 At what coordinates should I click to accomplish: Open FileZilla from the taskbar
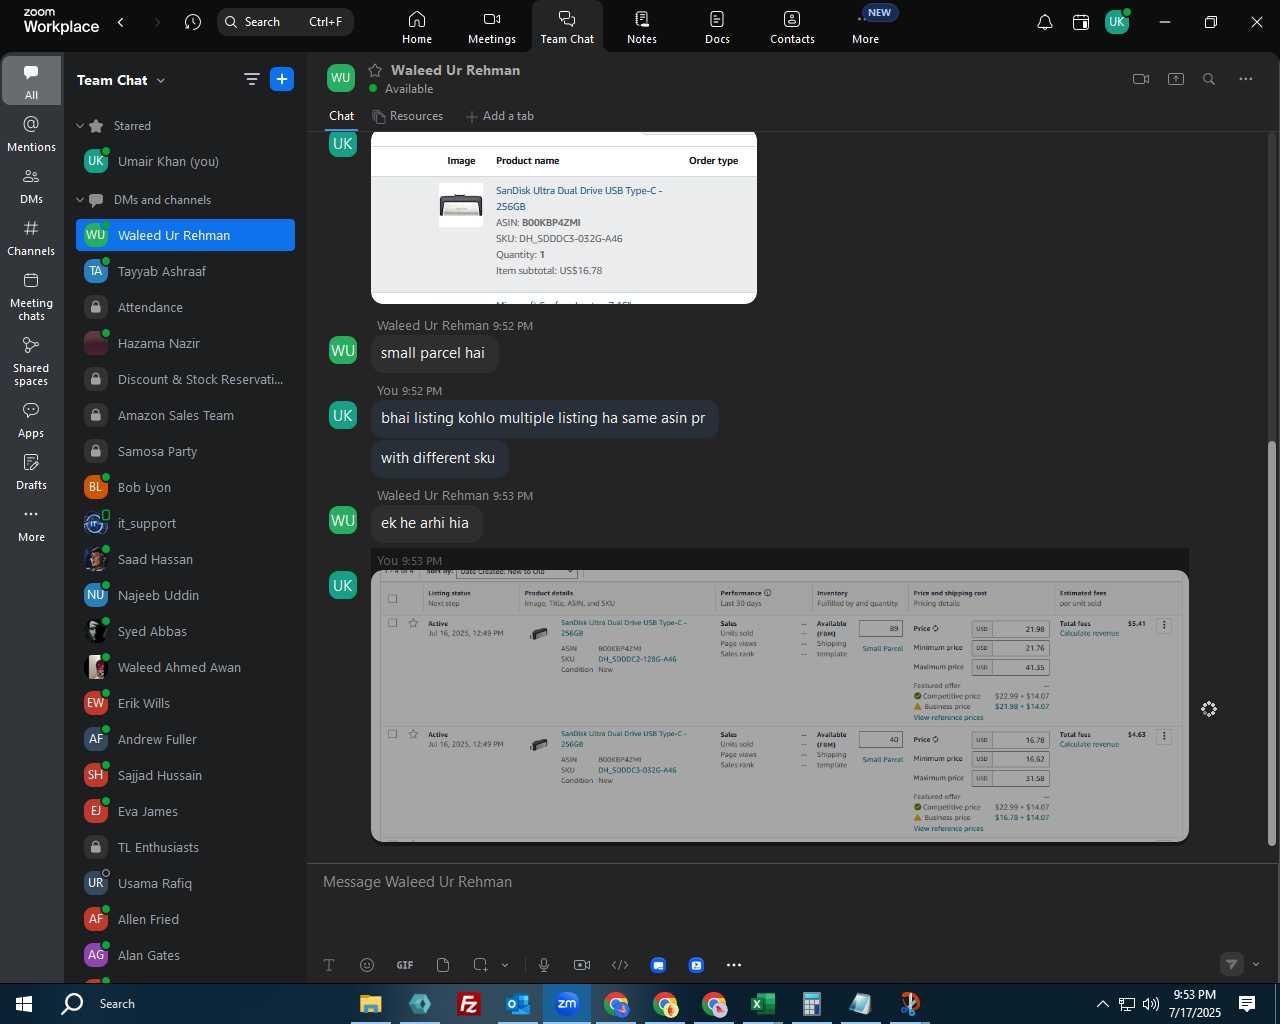point(468,1004)
